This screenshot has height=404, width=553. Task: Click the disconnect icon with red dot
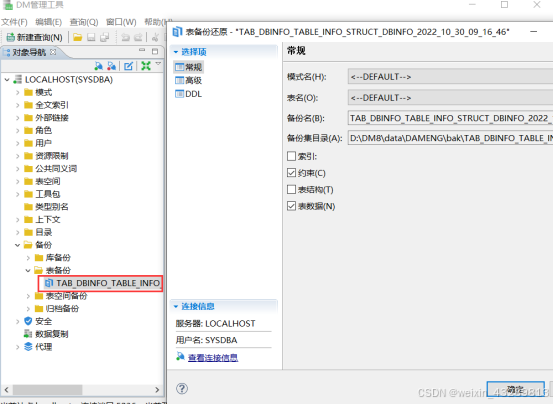(x=111, y=66)
